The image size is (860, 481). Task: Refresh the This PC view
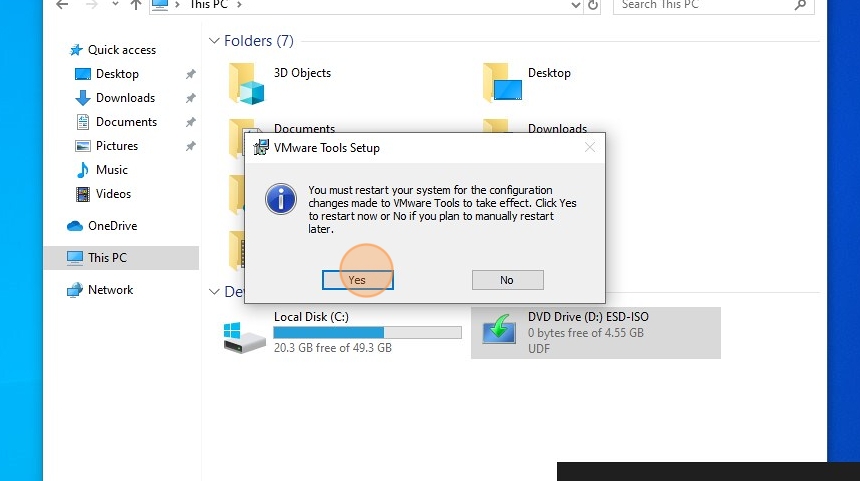tap(593, 5)
